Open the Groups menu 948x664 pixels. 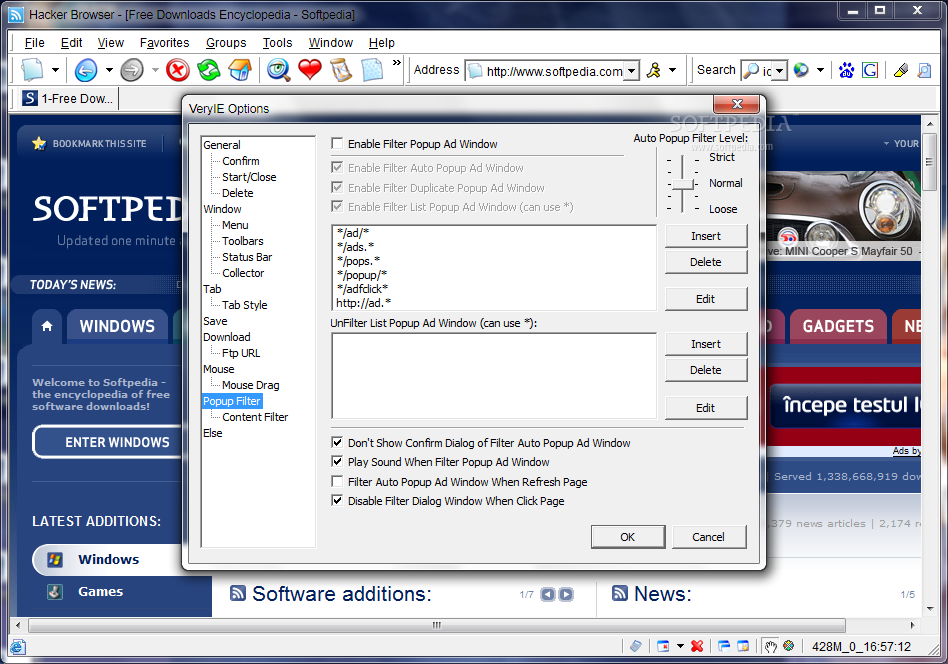click(226, 43)
